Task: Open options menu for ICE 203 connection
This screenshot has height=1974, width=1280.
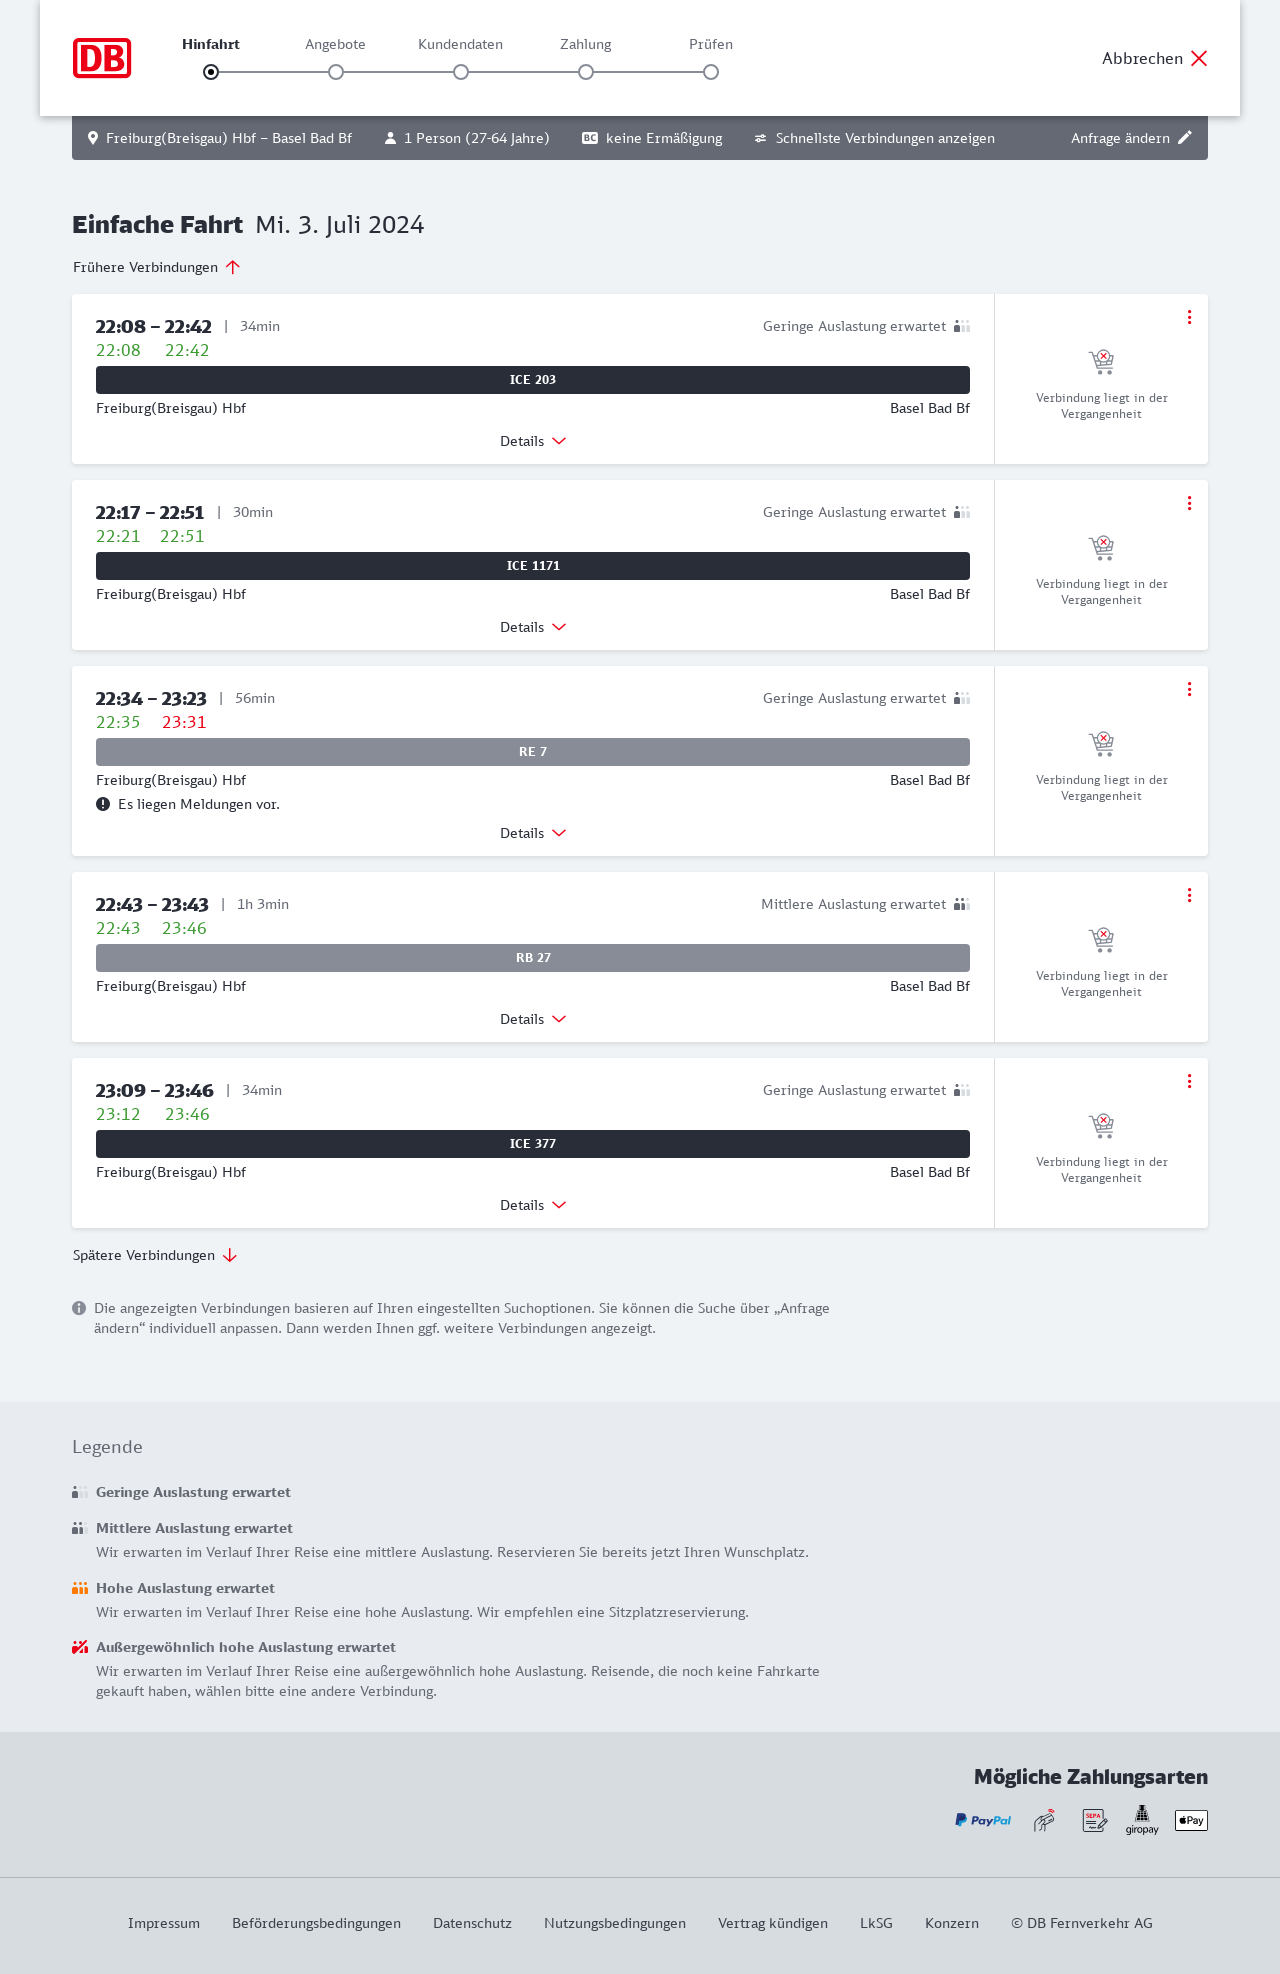Action: pos(1189,317)
